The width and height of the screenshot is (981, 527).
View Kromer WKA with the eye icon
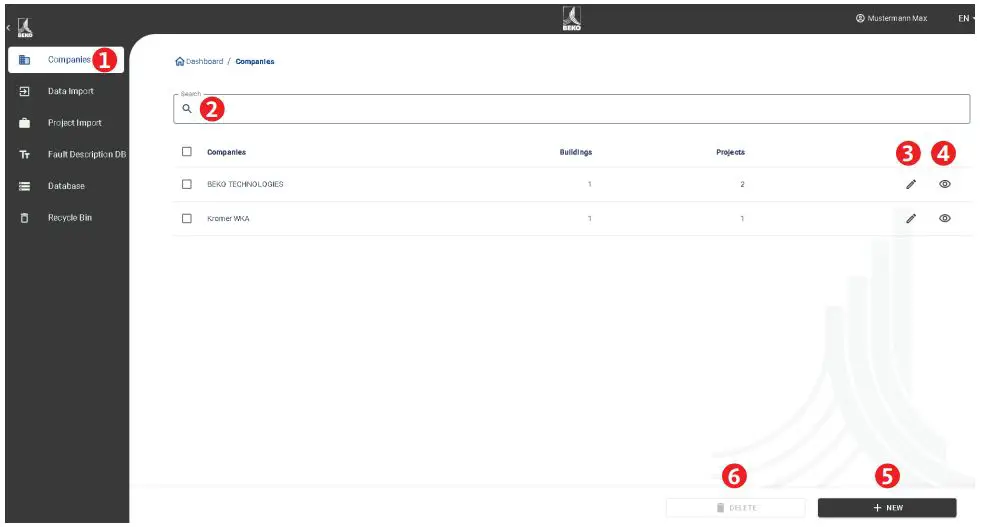[x=945, y=218]
